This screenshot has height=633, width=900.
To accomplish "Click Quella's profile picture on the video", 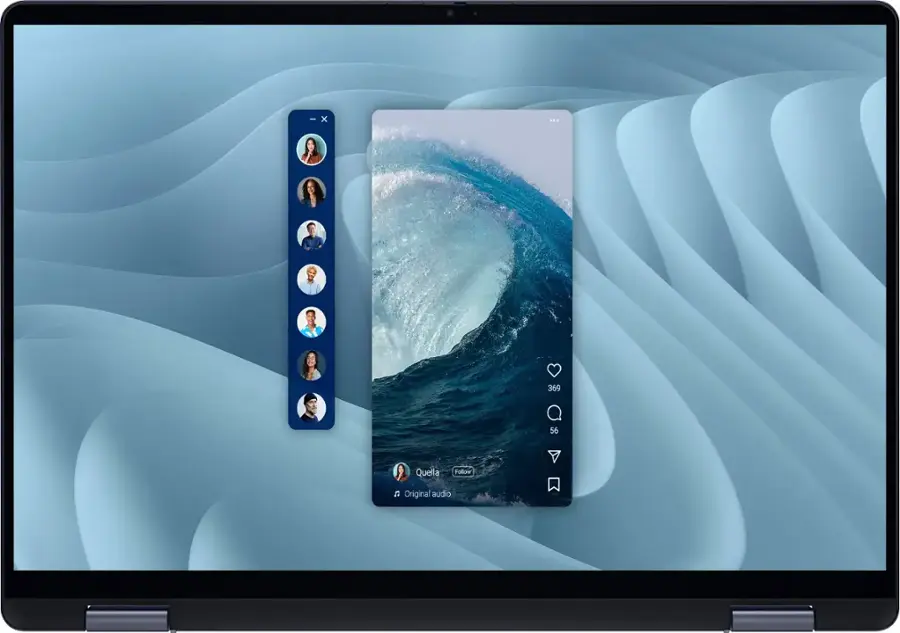I will (401, 472).
